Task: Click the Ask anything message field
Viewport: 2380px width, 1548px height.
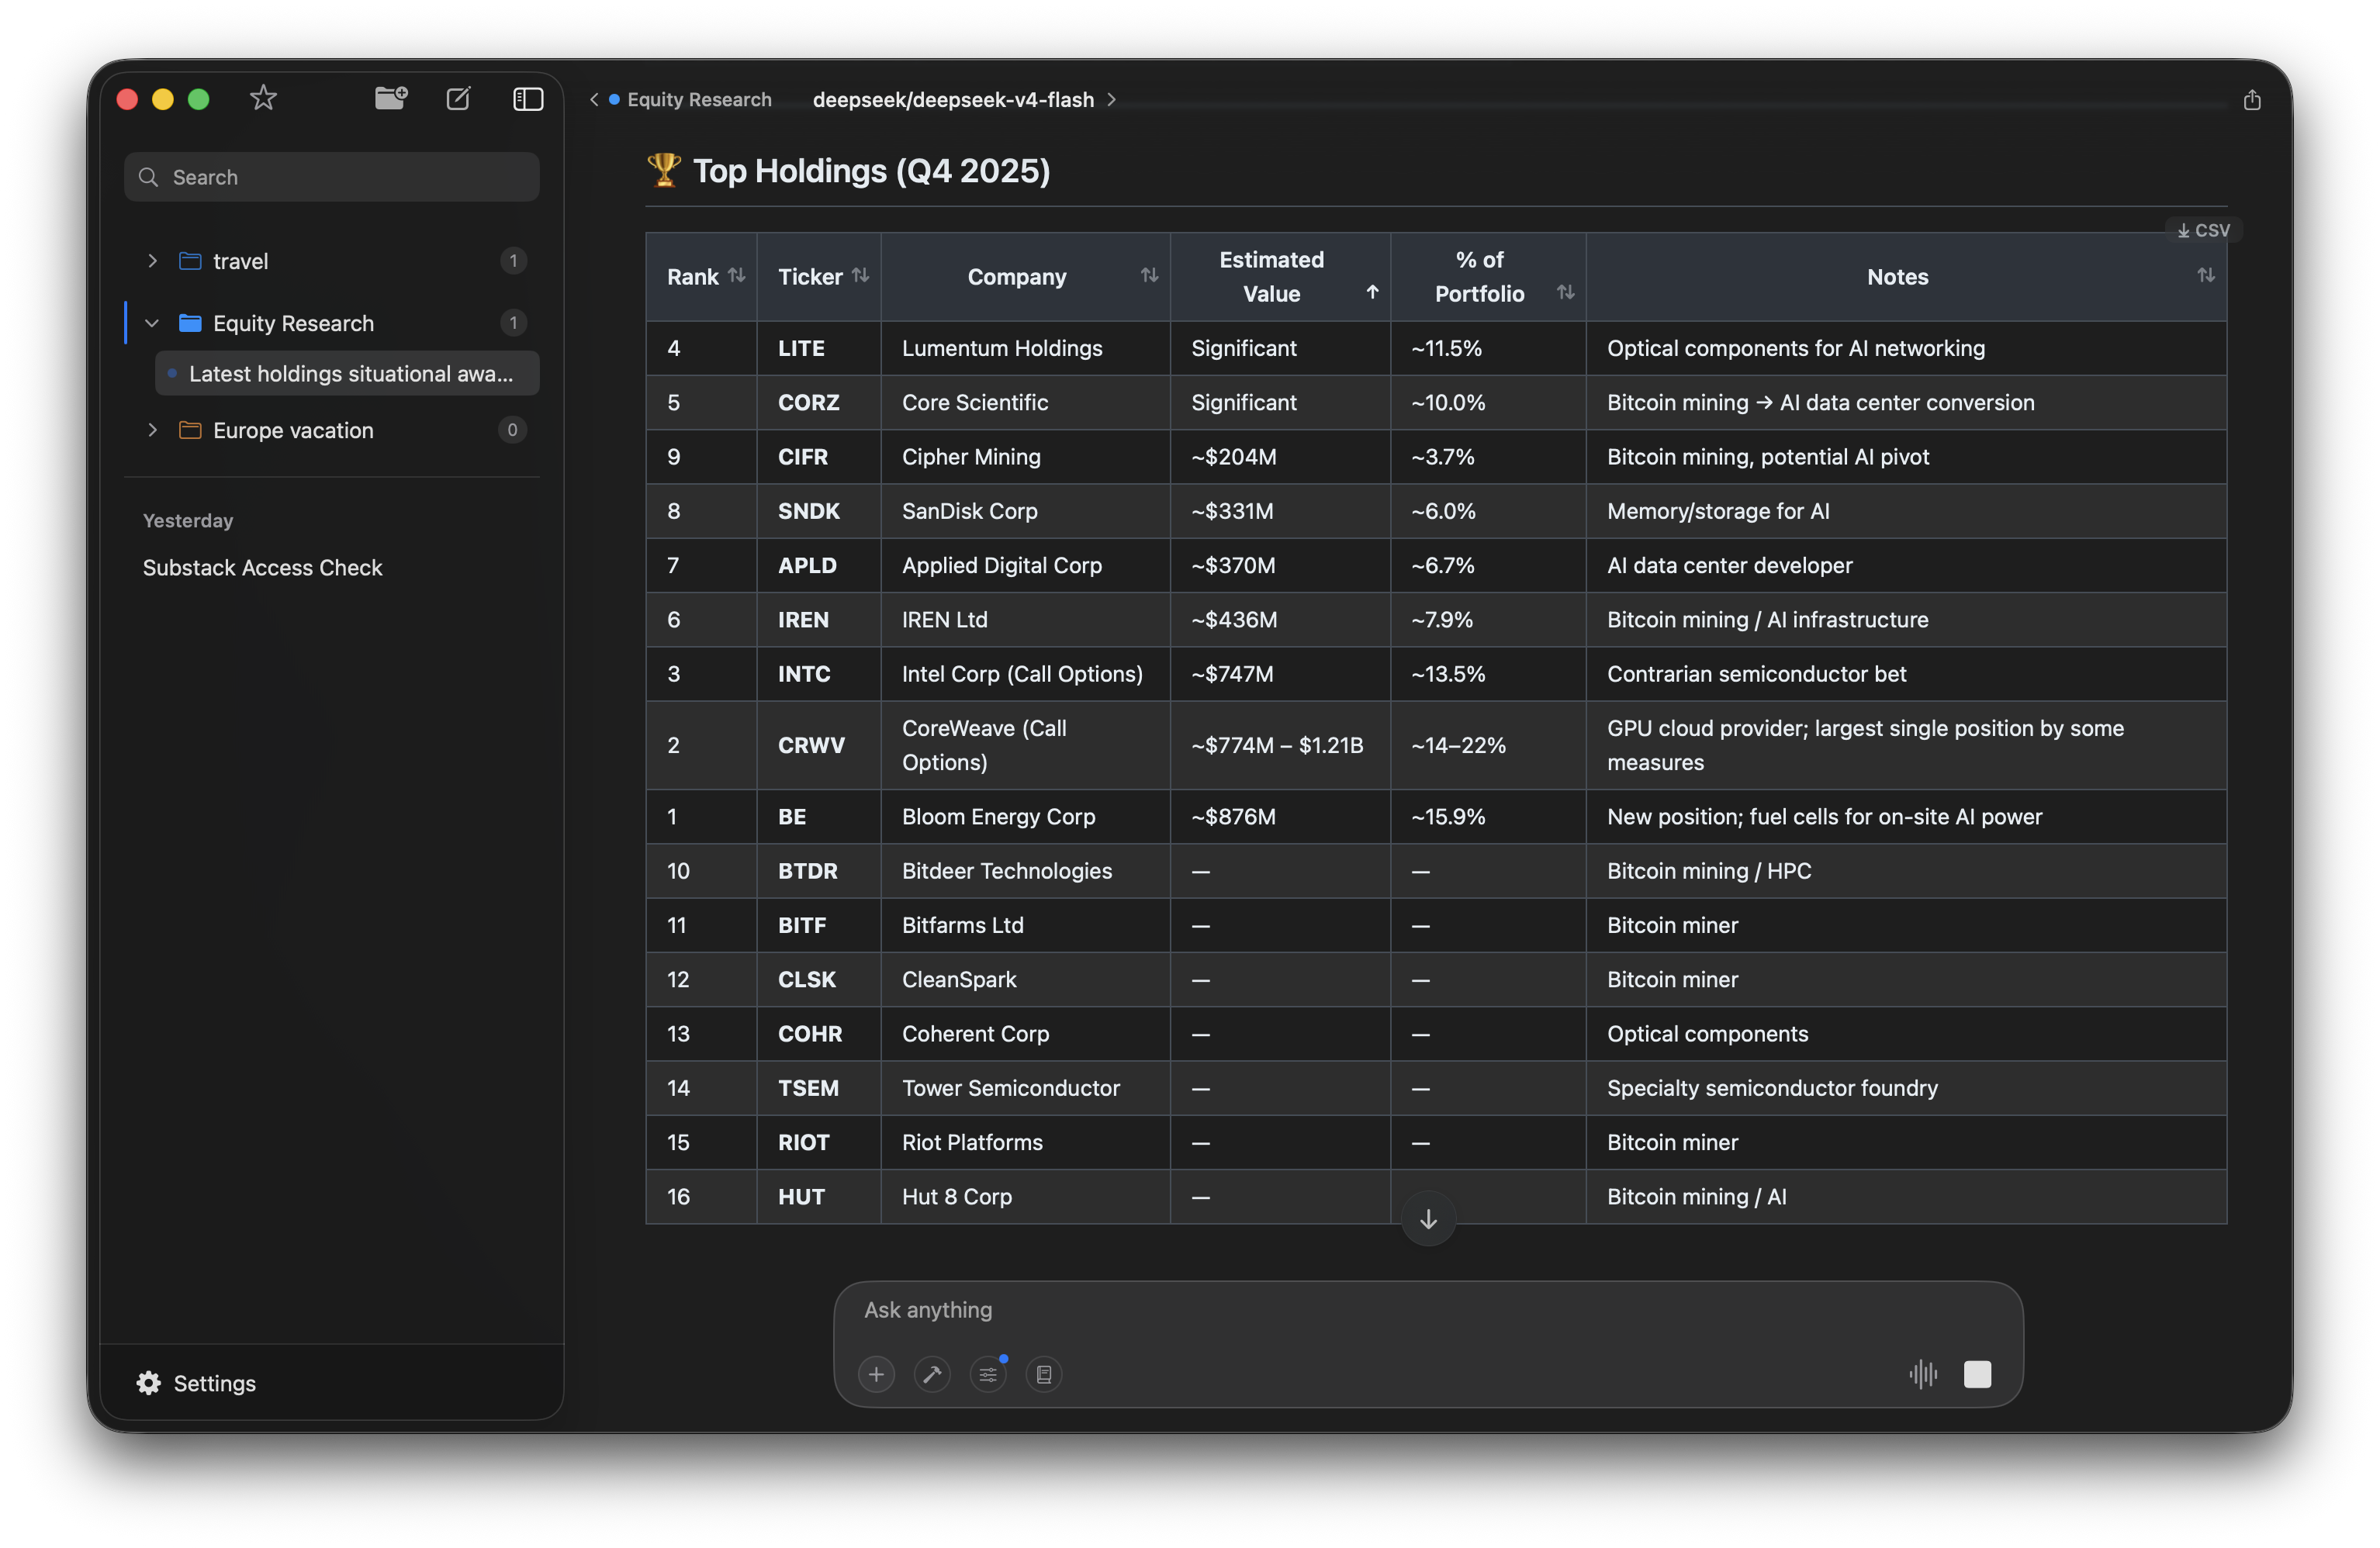Action: click(1428, 1310)
